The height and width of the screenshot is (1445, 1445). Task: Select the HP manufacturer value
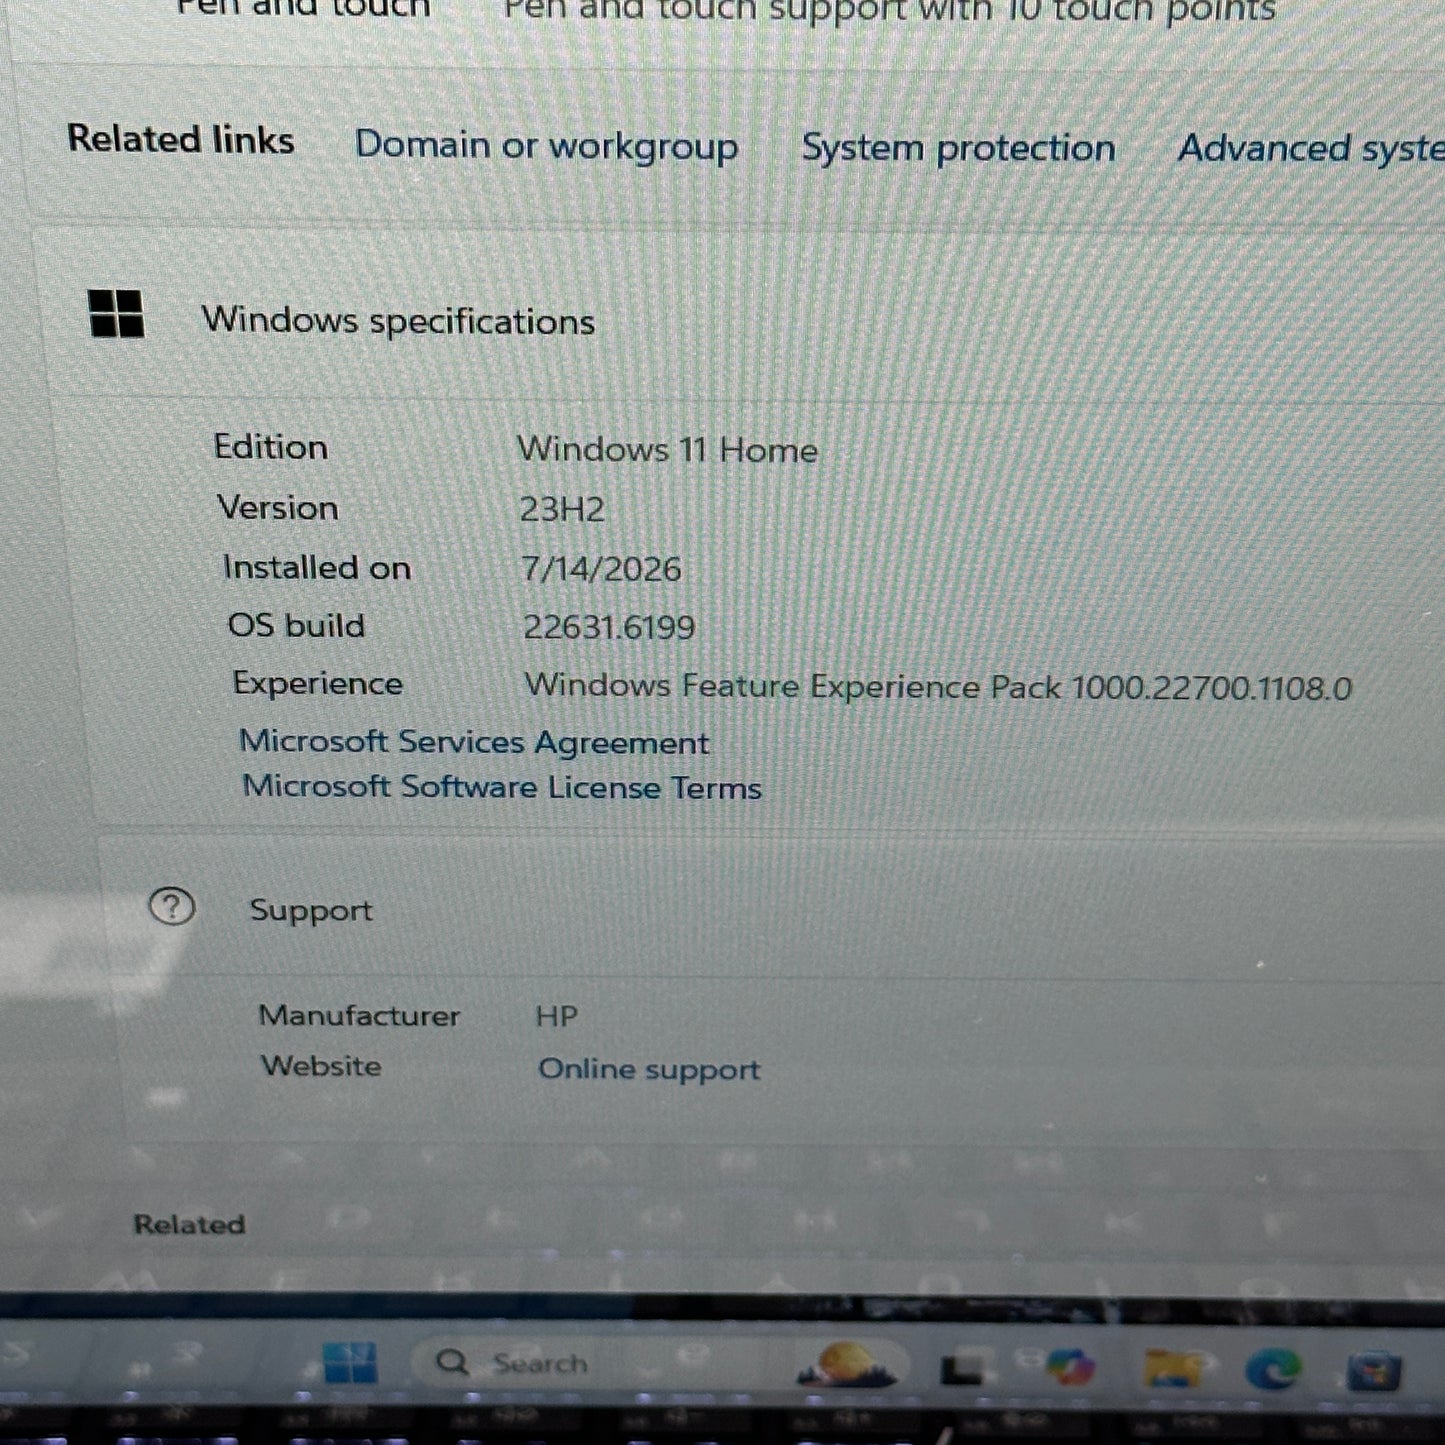tap(556, 1016)
